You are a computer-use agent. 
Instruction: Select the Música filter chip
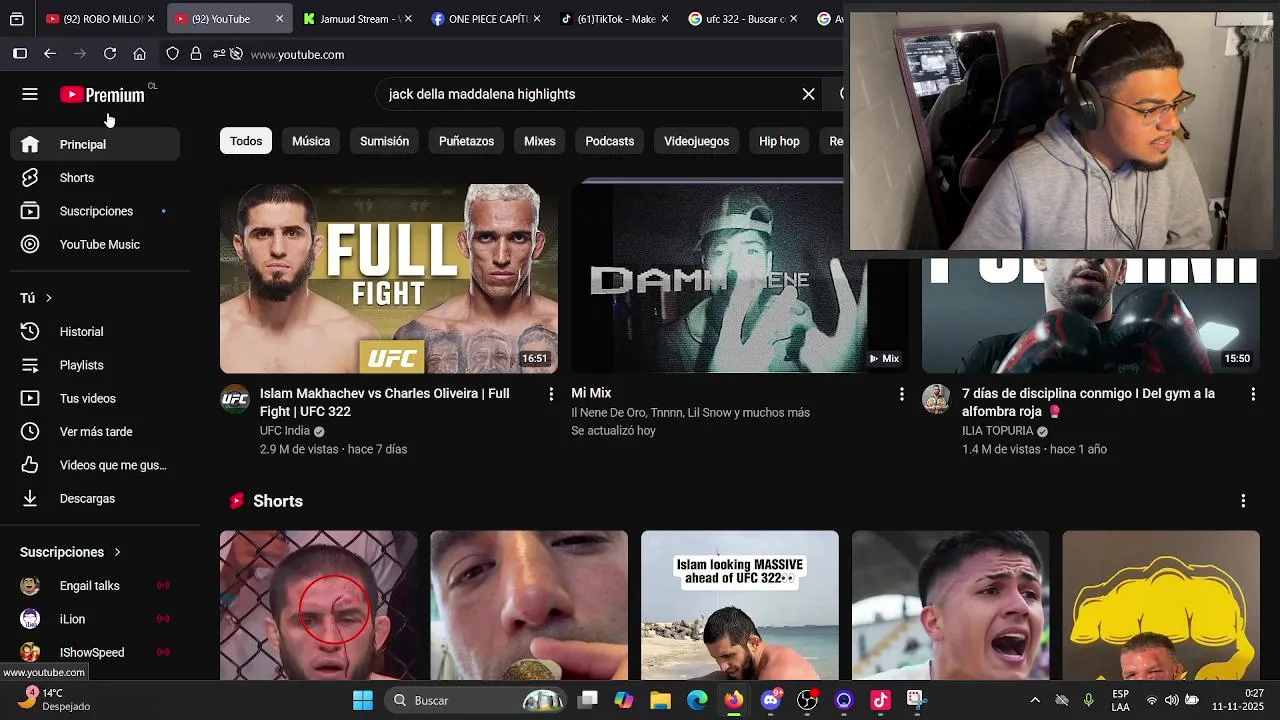(x=311, y=141)
